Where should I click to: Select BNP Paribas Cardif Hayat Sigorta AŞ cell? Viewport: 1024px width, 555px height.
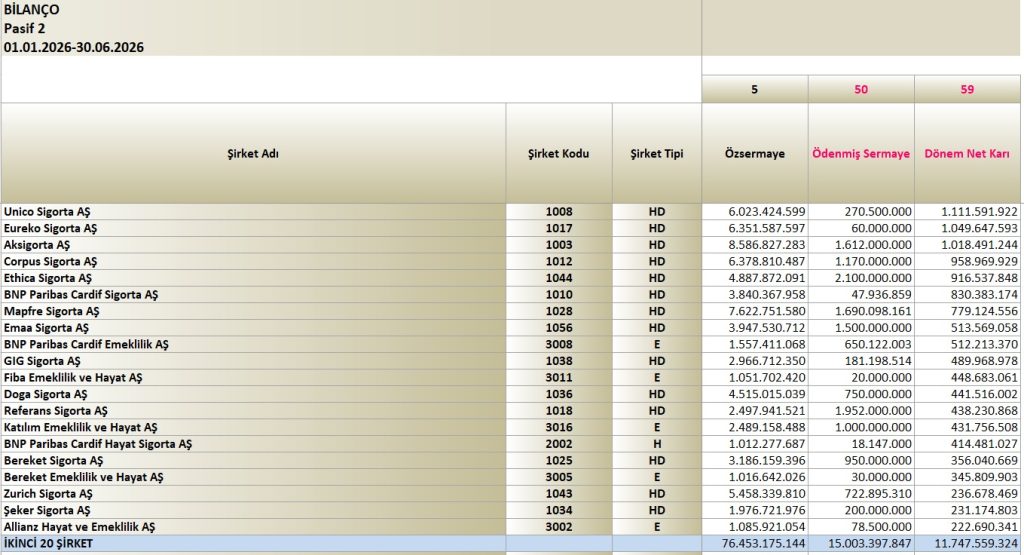pyautogui.click(x=253, y=444)
